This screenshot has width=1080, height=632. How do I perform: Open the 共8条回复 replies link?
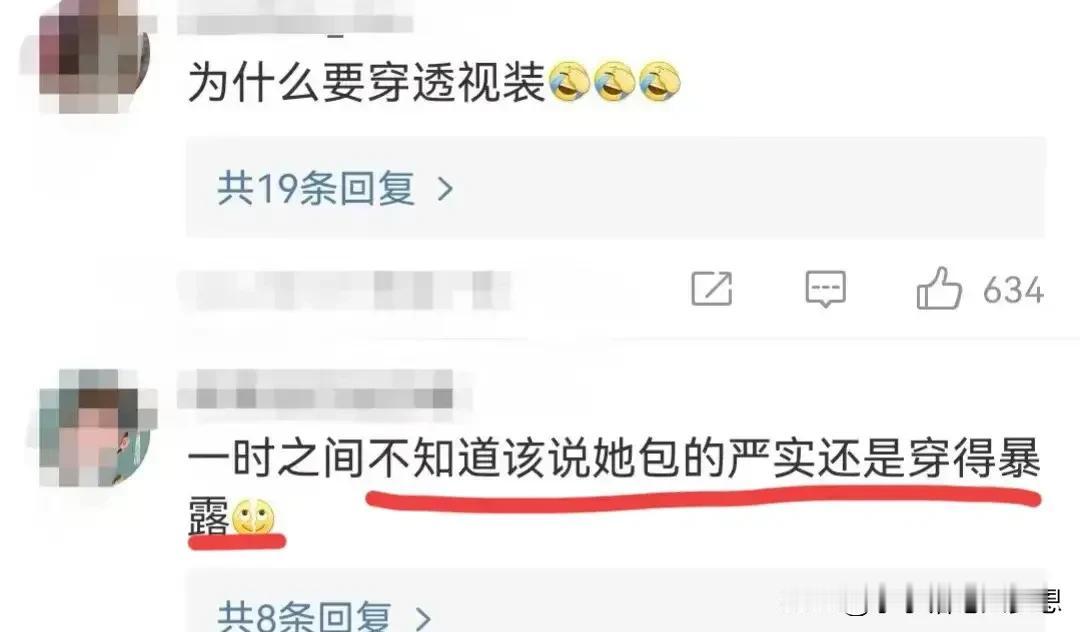[x=304, y=615]
